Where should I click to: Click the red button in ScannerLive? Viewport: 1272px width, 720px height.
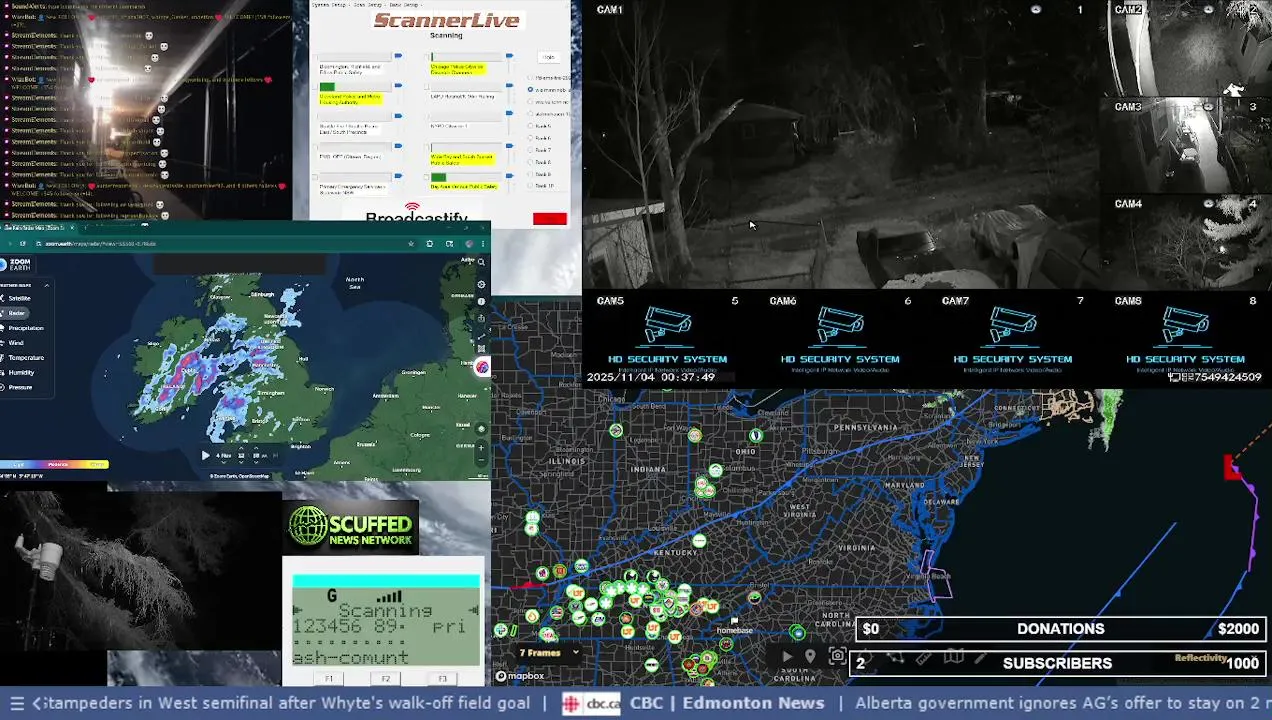[550, 218]
